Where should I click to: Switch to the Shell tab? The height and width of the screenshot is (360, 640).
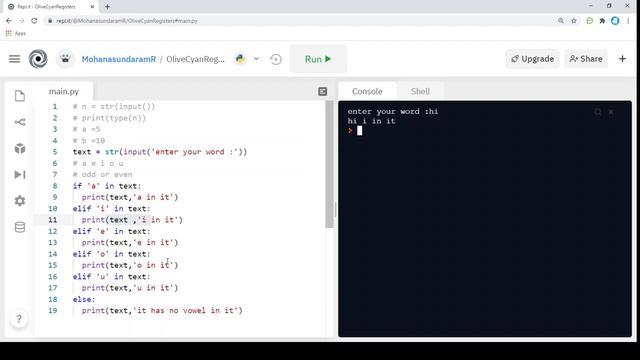tap(420, 91)
